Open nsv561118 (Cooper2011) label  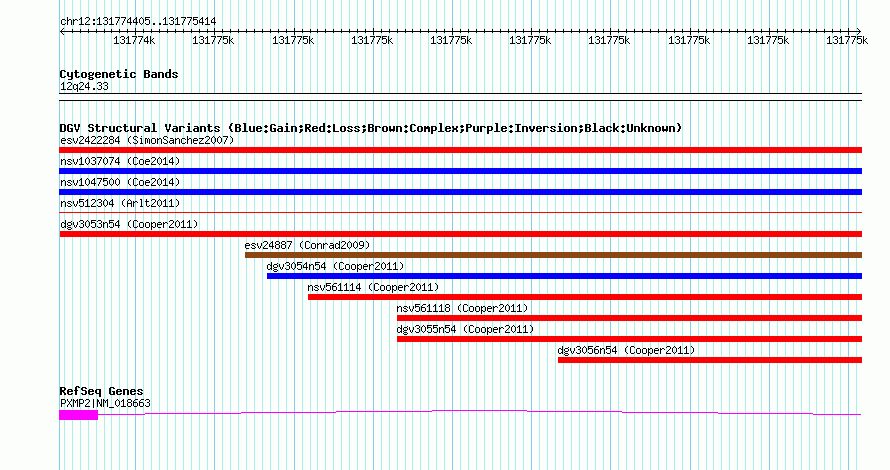[462, 308]
